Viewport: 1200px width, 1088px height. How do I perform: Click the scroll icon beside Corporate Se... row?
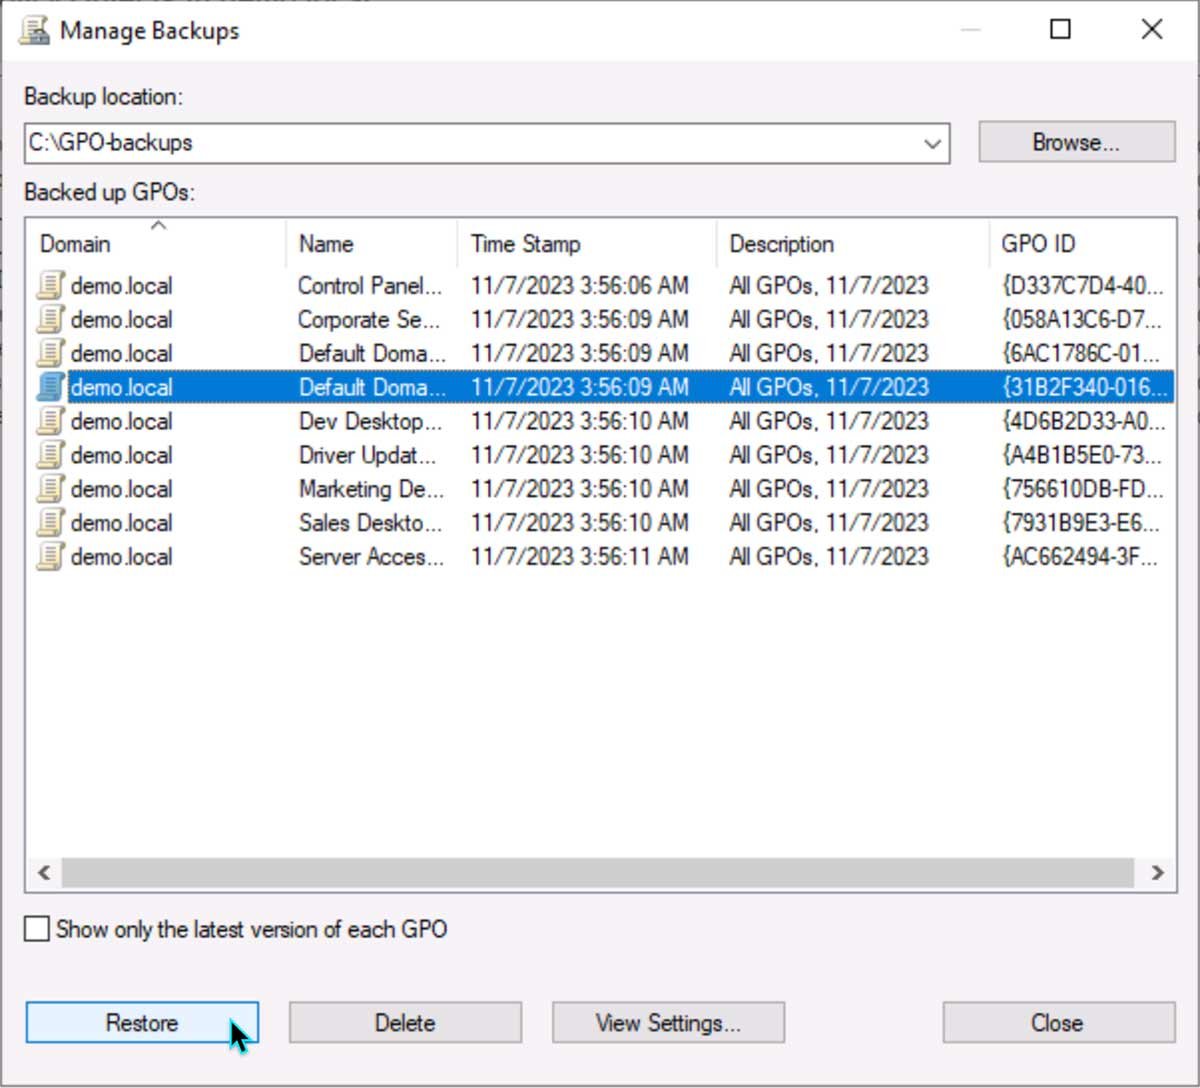(x=49, y=320)
